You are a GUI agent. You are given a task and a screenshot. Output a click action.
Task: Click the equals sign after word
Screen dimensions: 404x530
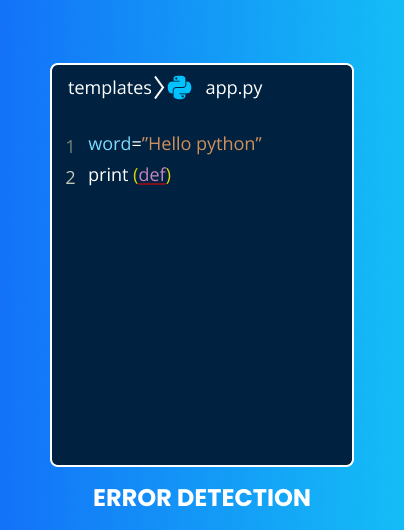[136, 145]
